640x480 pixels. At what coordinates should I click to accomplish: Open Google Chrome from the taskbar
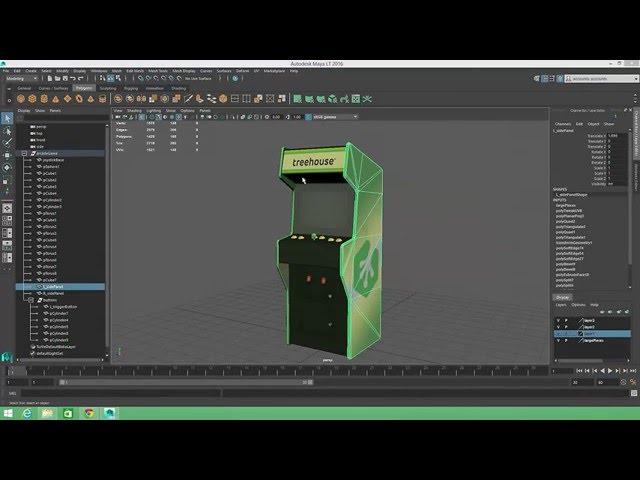tap(89, 413)
